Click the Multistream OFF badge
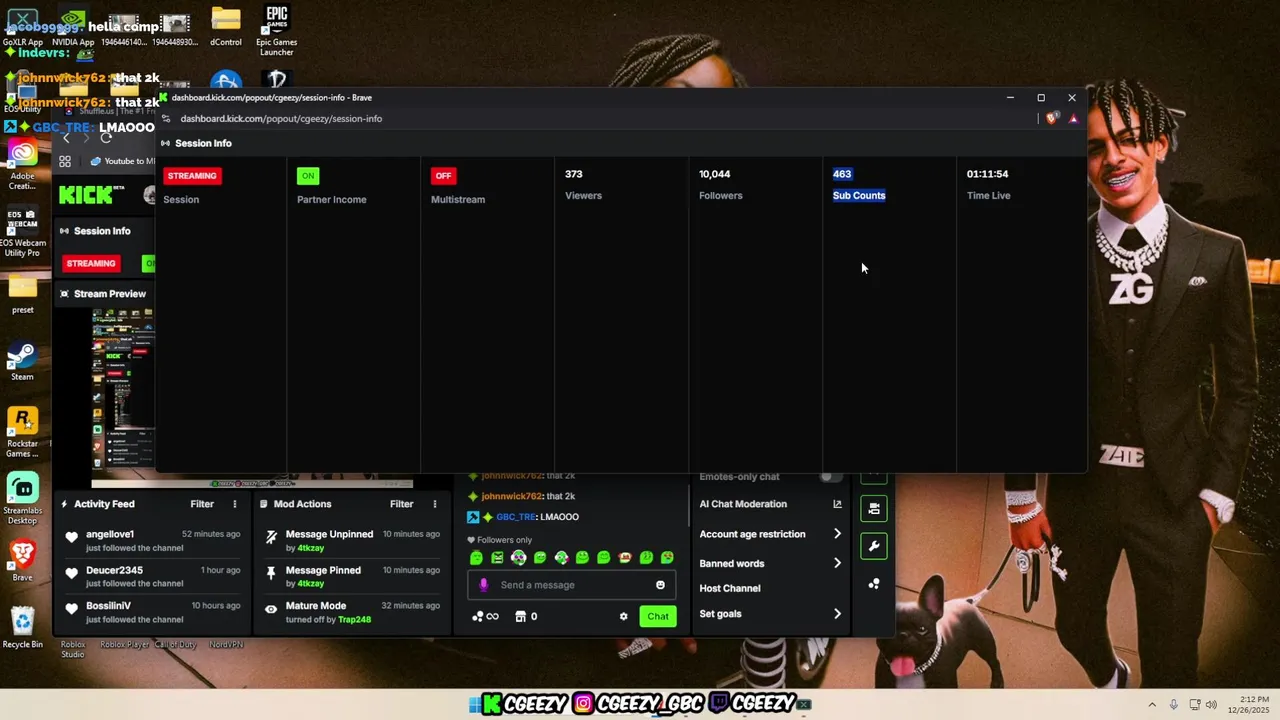This screenshot has width=1280, height=720. tap(443, 176)
